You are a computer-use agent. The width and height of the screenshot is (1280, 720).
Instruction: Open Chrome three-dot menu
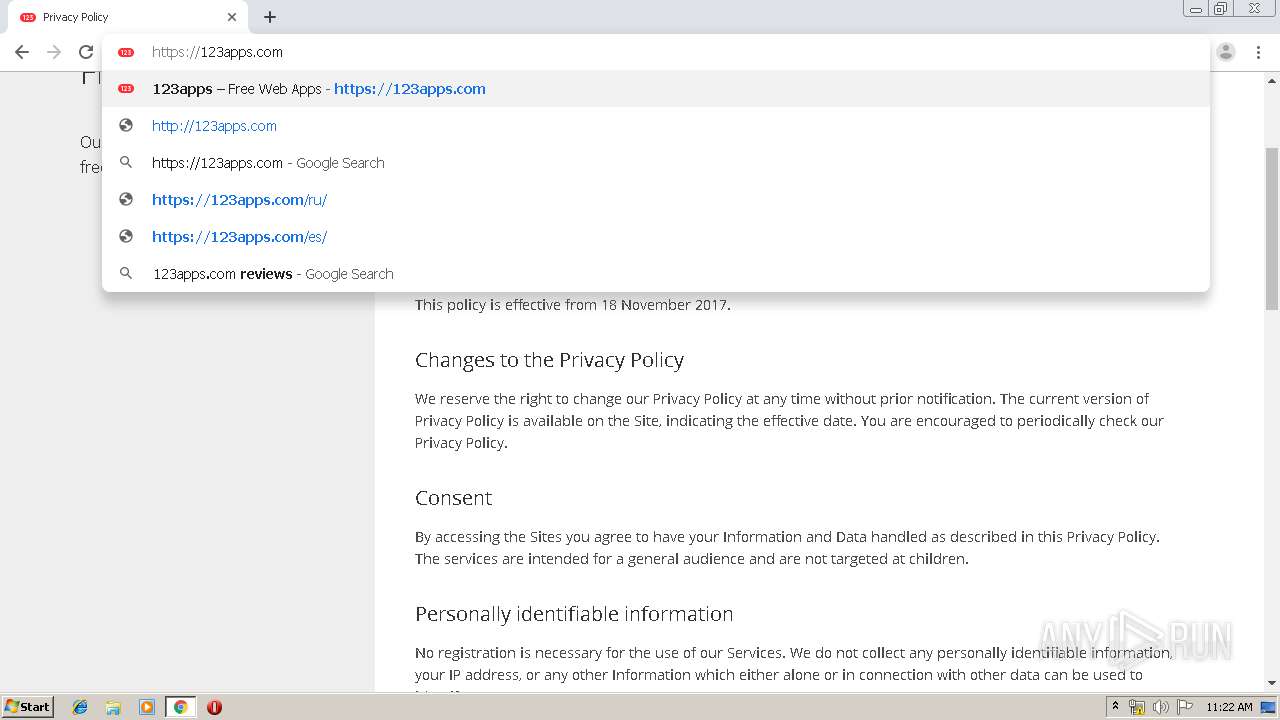tap(1259, 52)
